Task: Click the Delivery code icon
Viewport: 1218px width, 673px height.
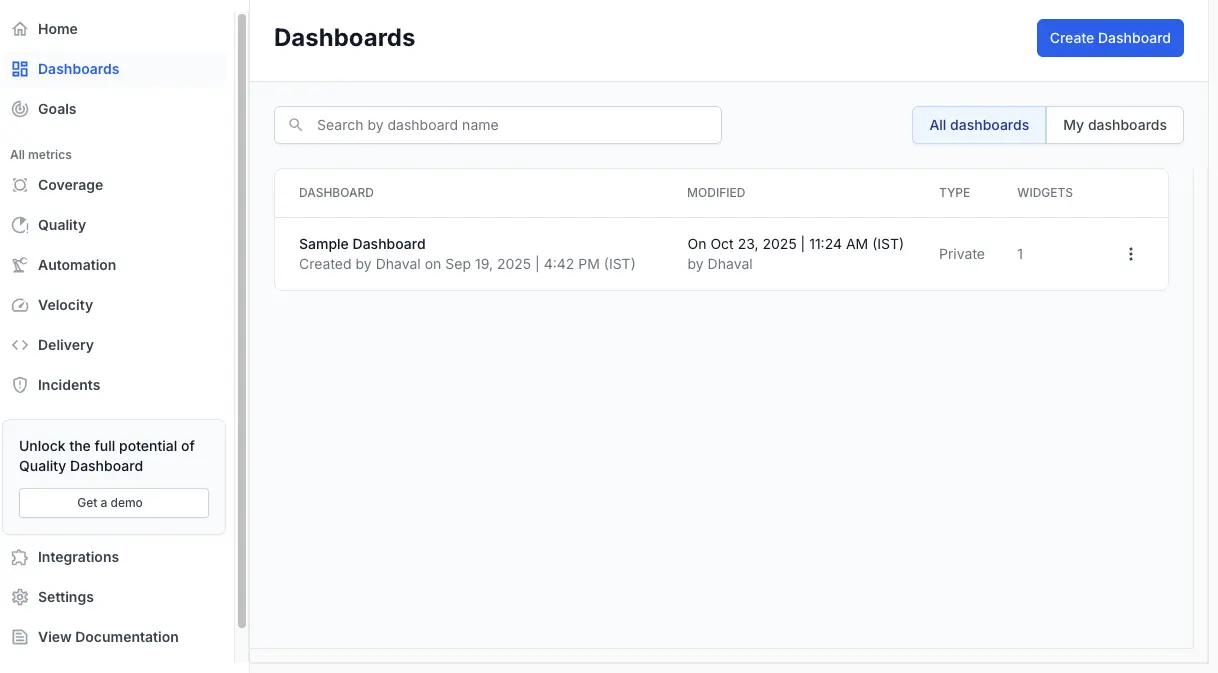Action: (17, 345)
